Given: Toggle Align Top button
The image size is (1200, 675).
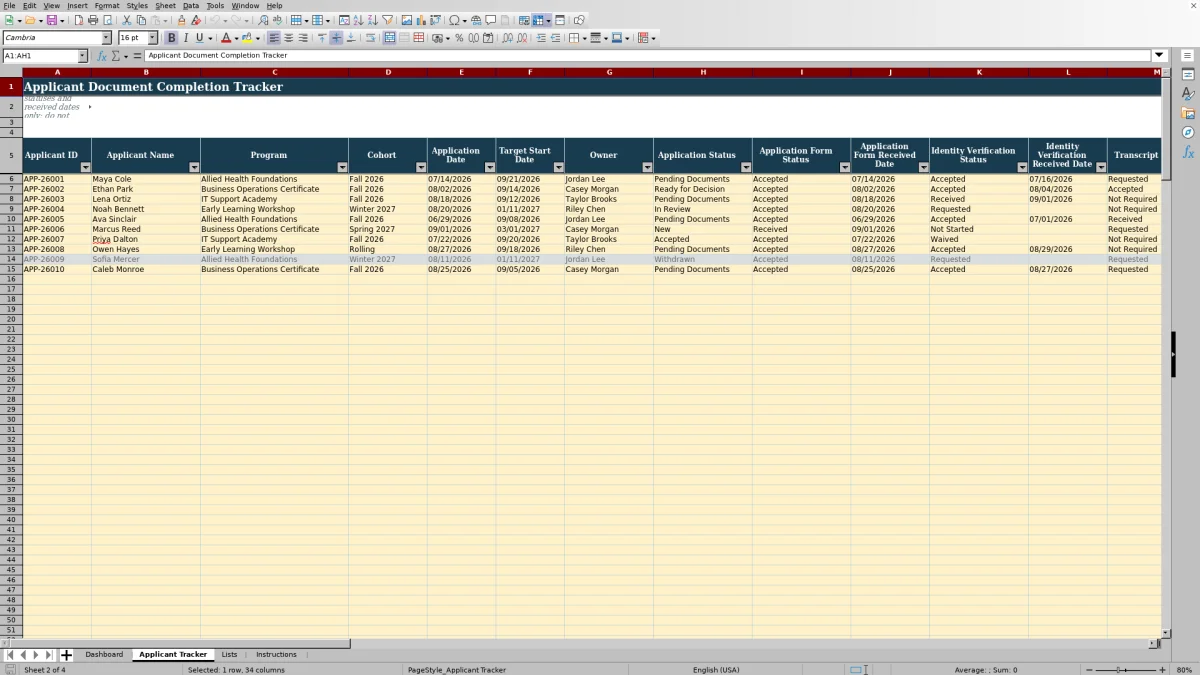Looking at the screenshot, I should 322,38.
